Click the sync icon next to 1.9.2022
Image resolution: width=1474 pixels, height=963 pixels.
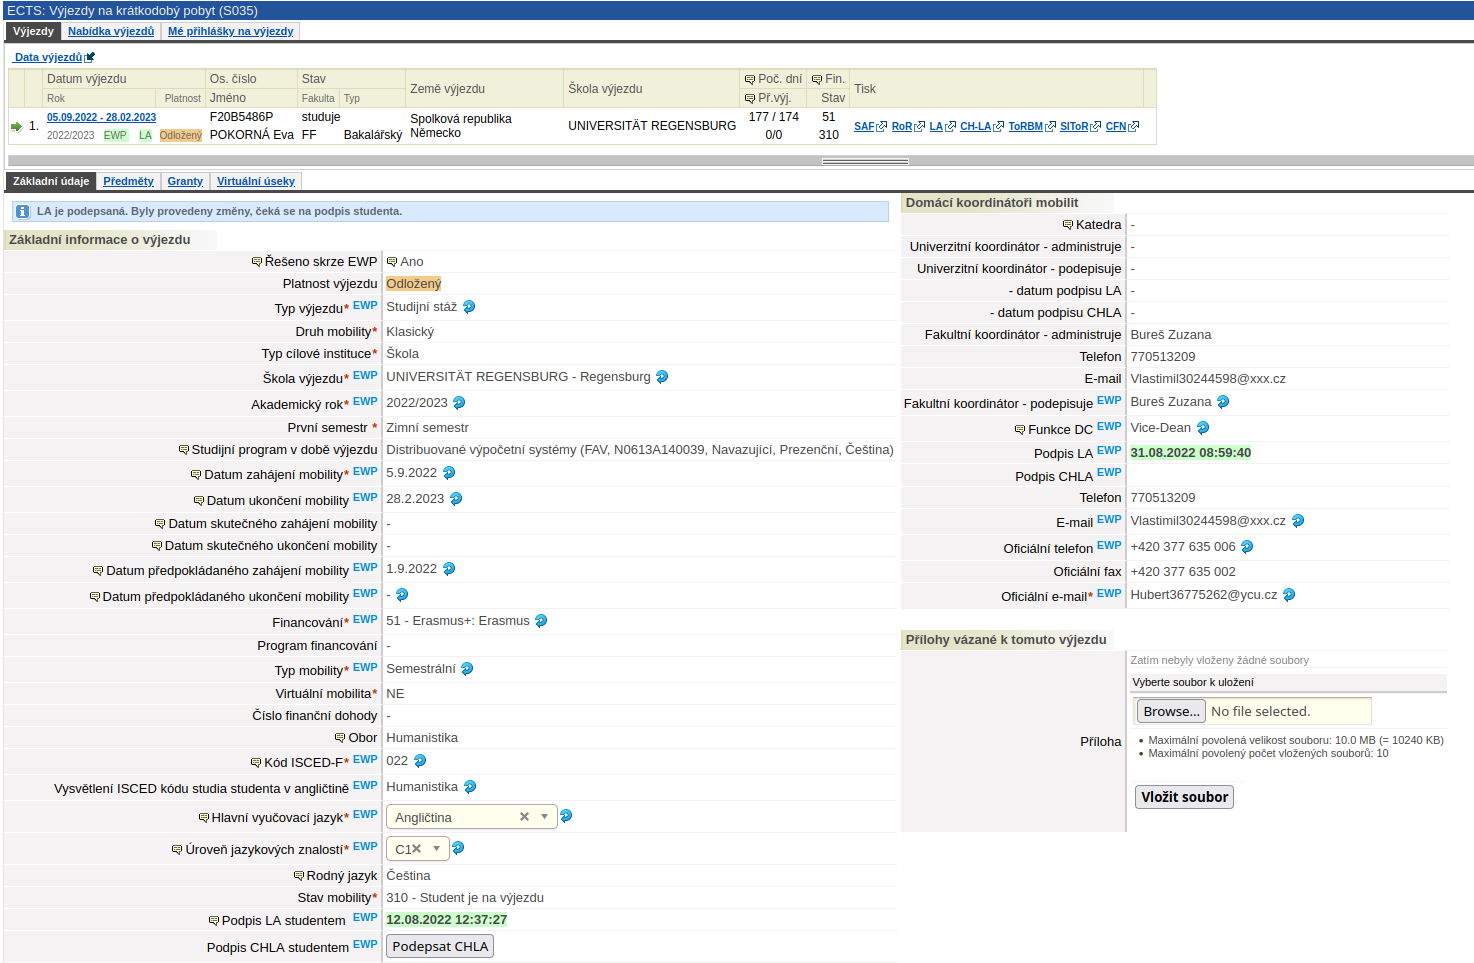[x=449, y=569]
